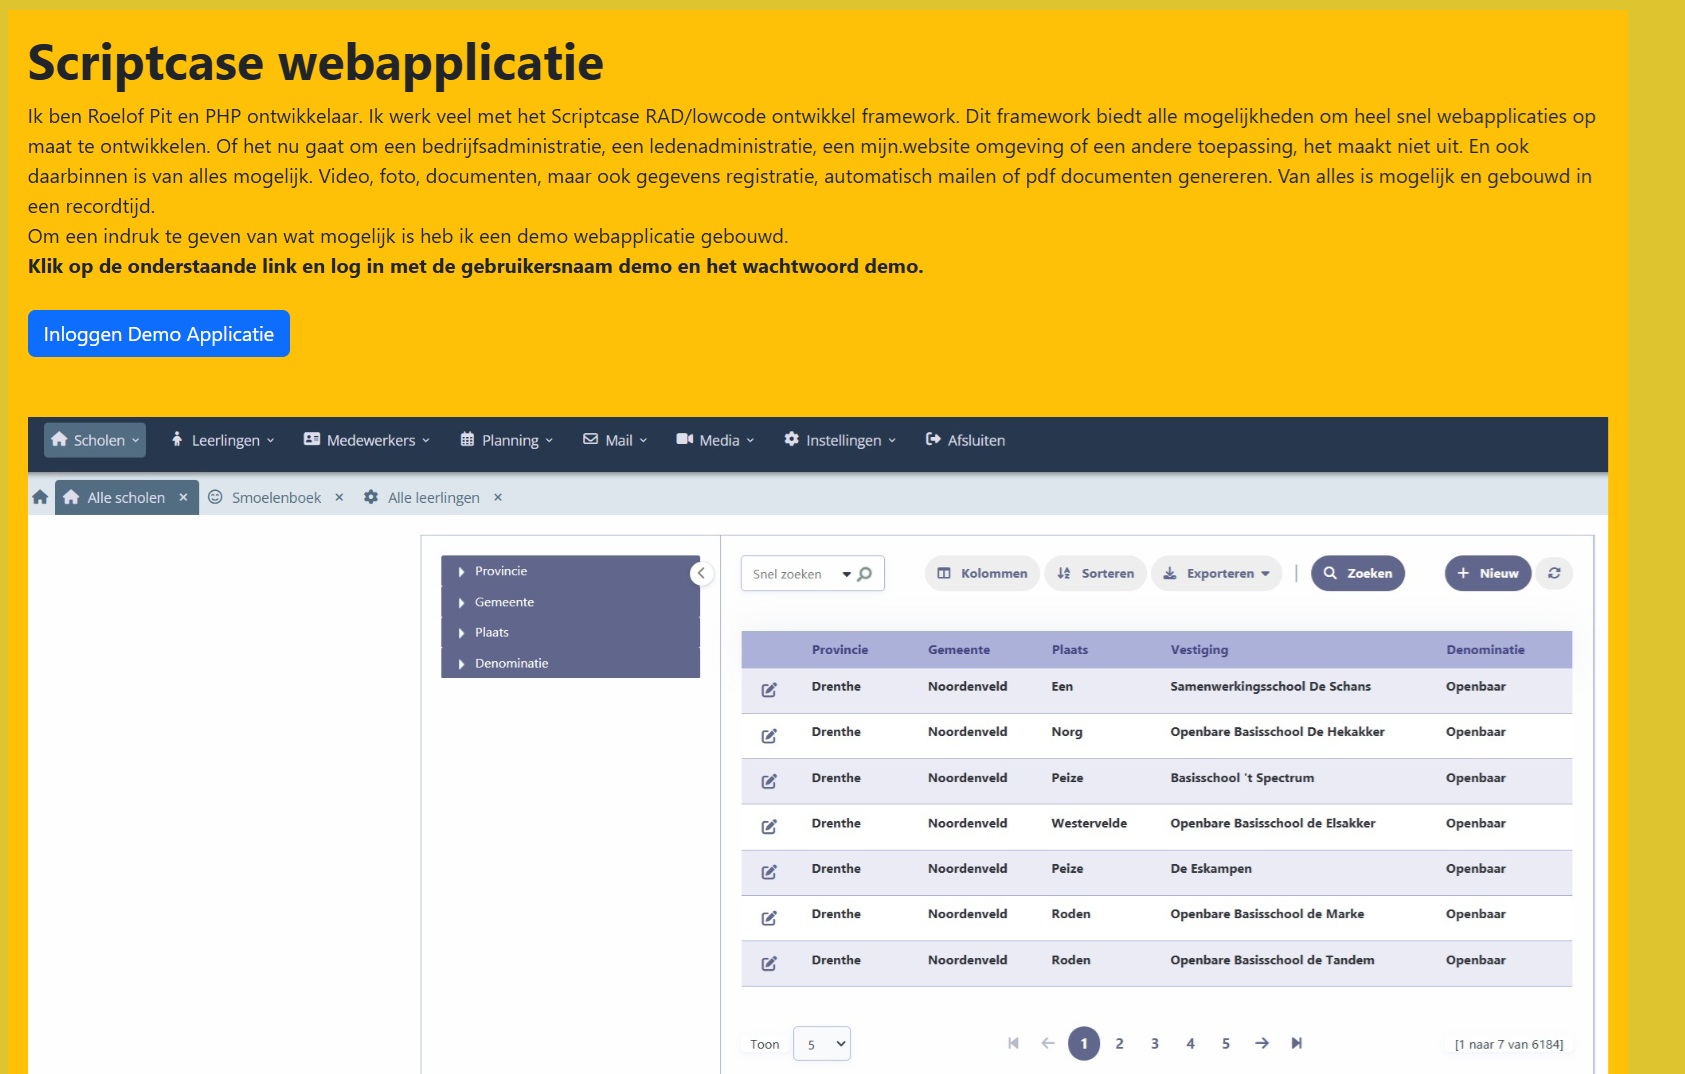Click edit icon for Openbare Basisschool De Hekakker
This screenshot has width=1685, height=1074.
coord(769,736)
